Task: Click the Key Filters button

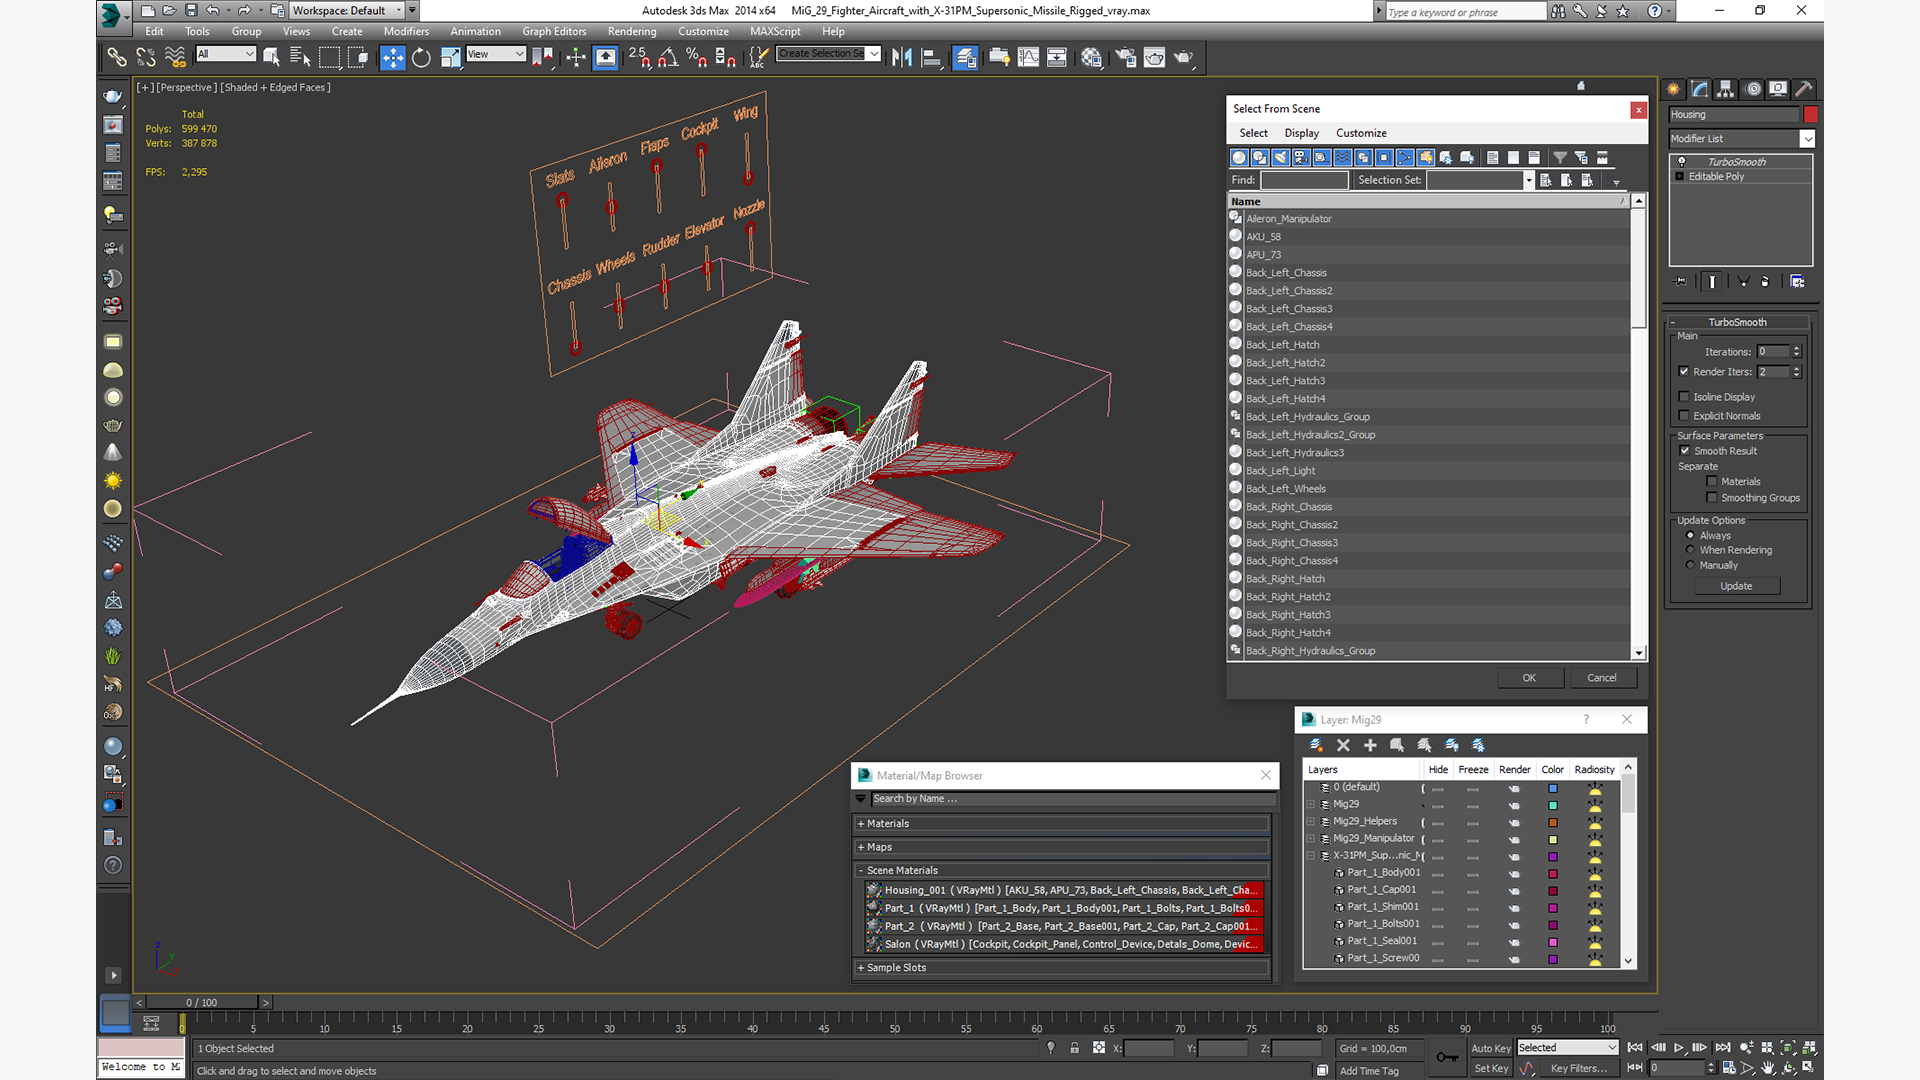Action: 1578,1068
